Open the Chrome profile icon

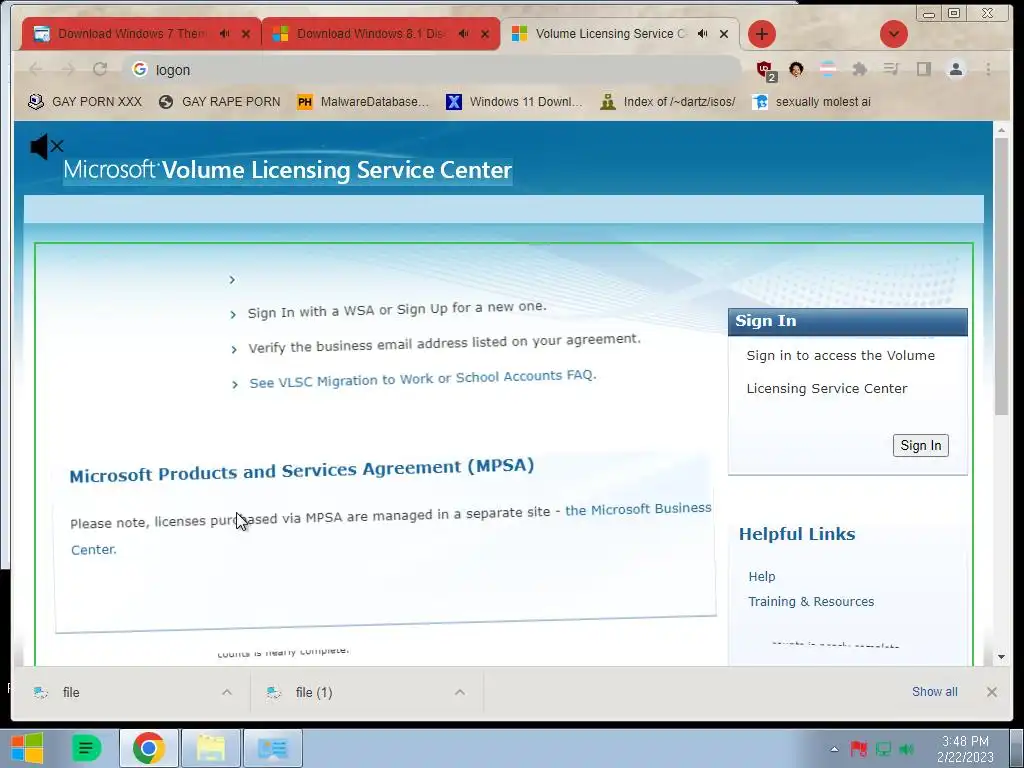(955, 69)
